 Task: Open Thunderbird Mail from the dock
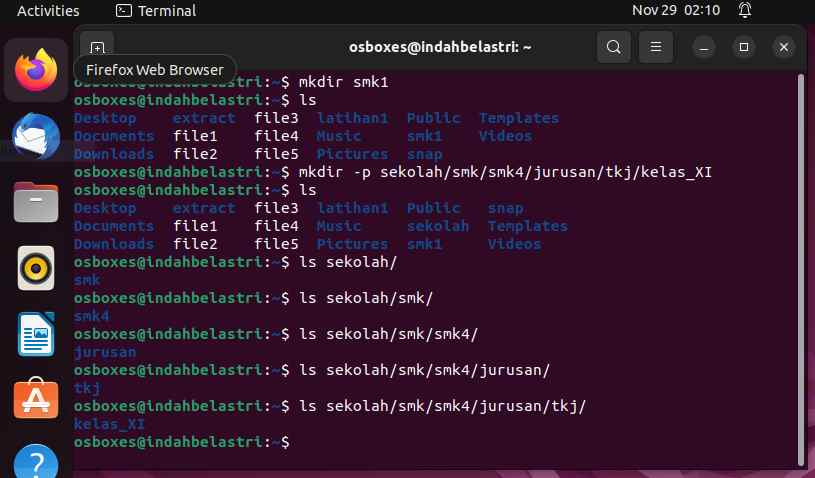[36, 136]
